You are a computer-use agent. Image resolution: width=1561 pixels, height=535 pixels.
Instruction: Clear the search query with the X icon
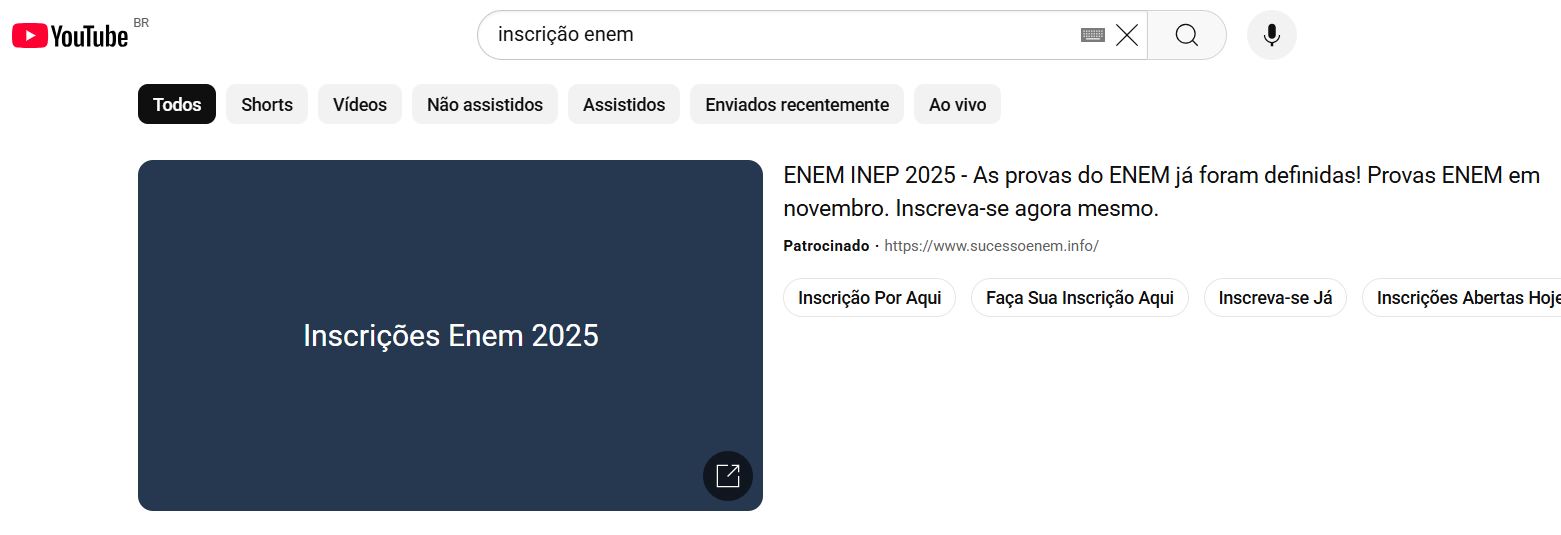(x=1127, y=35)
